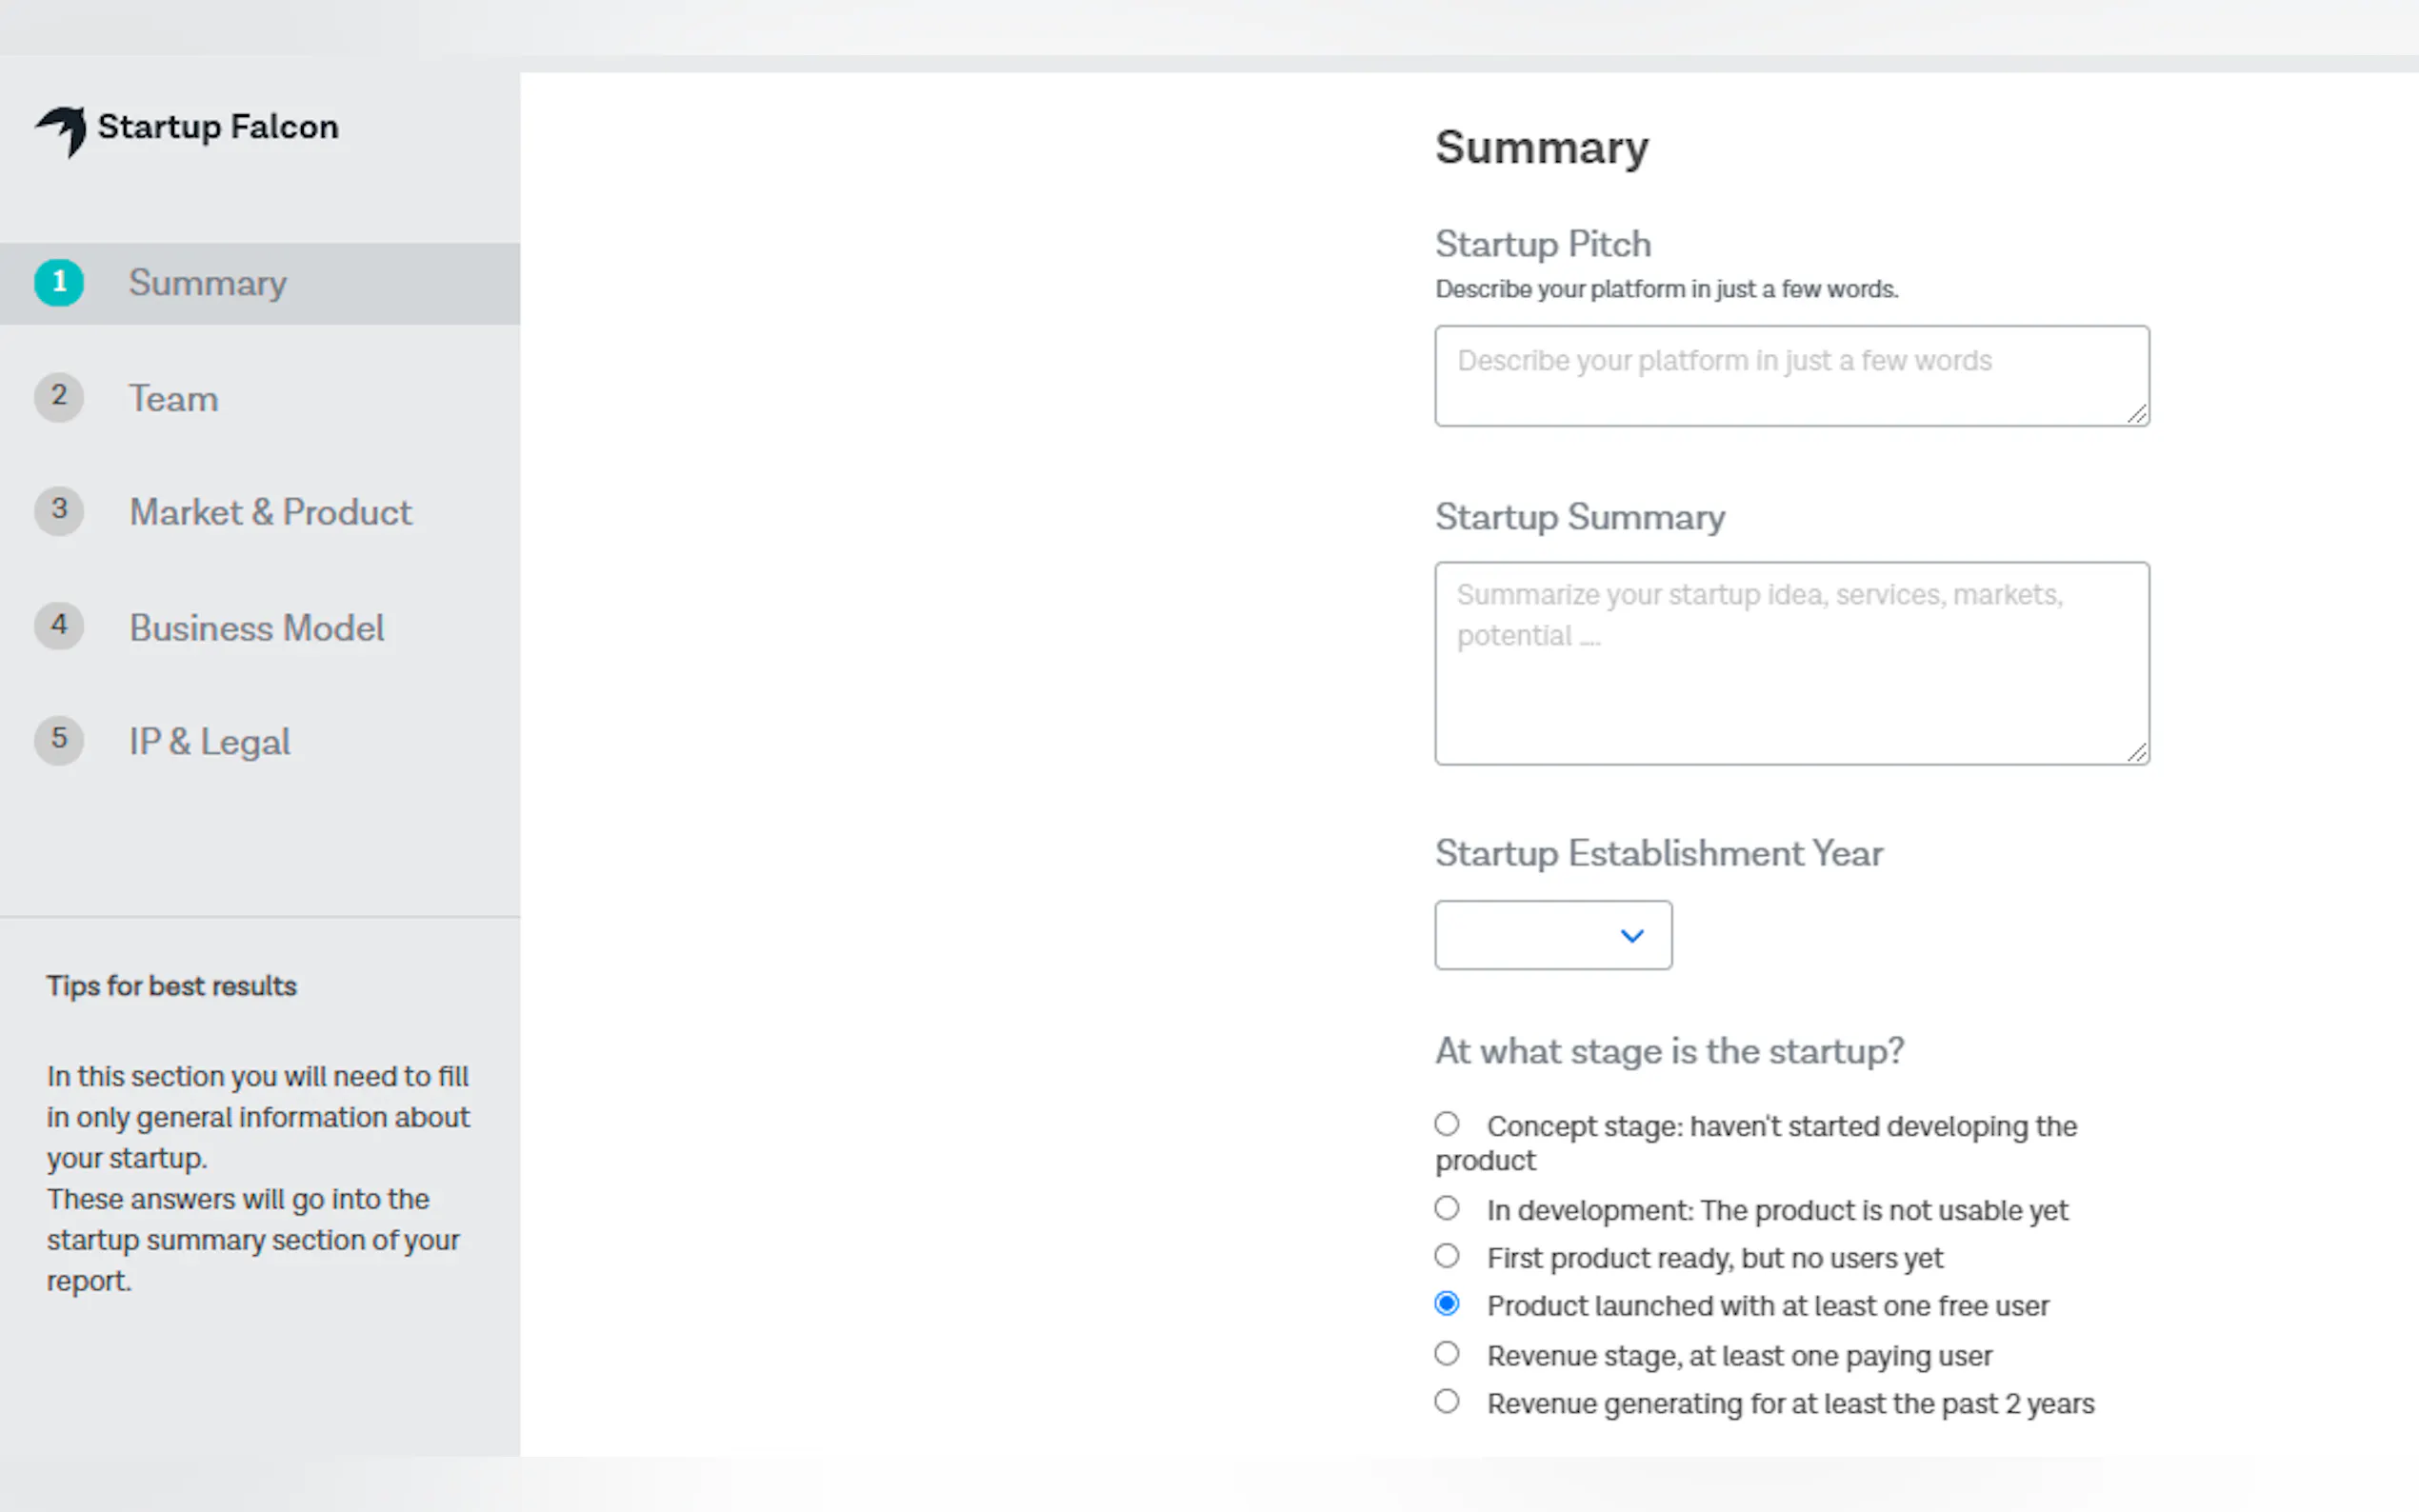Choose In development radio option
The image size is (2419, 1512).
(x=1446, y=1208)
